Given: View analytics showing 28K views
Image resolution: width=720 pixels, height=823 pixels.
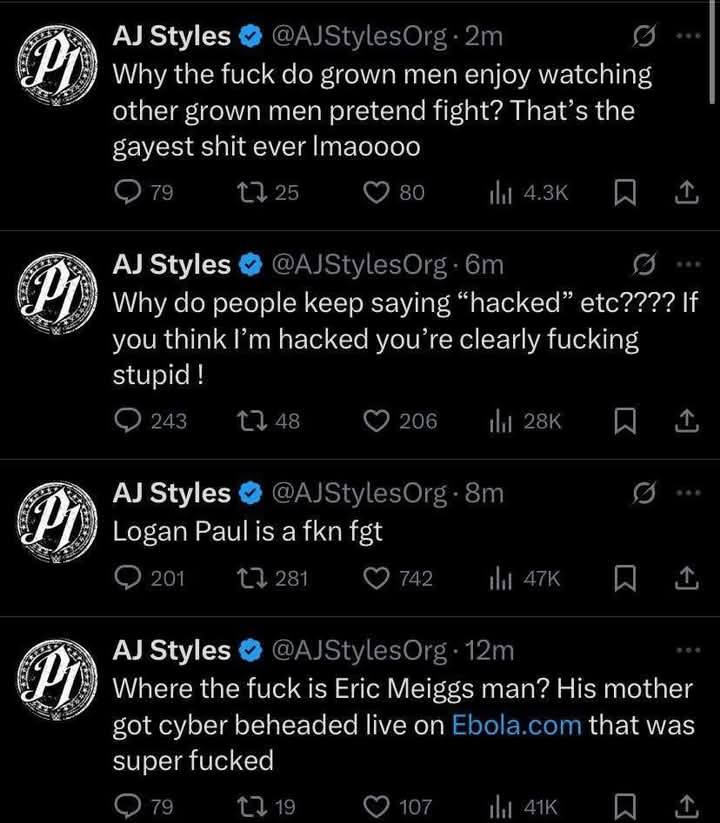Looking at the screenshot, I should click(x=525, y=421).
